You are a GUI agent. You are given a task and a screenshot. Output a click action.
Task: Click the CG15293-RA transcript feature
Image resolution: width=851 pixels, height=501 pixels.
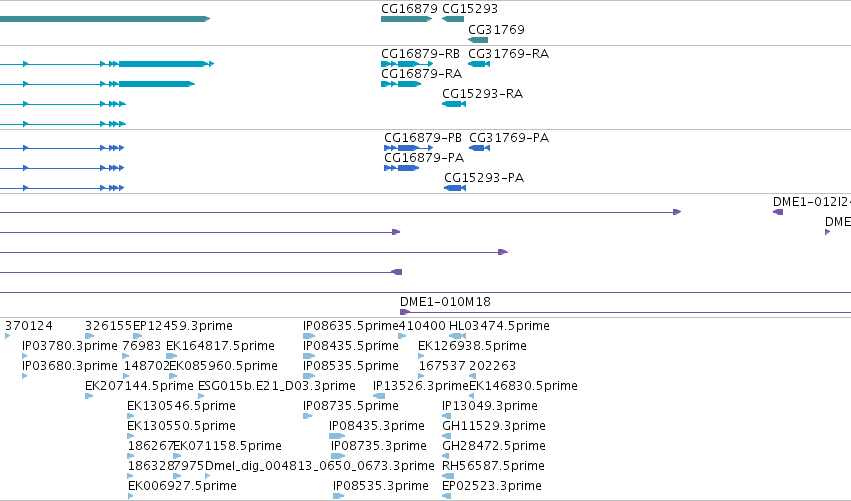(454, 104)
